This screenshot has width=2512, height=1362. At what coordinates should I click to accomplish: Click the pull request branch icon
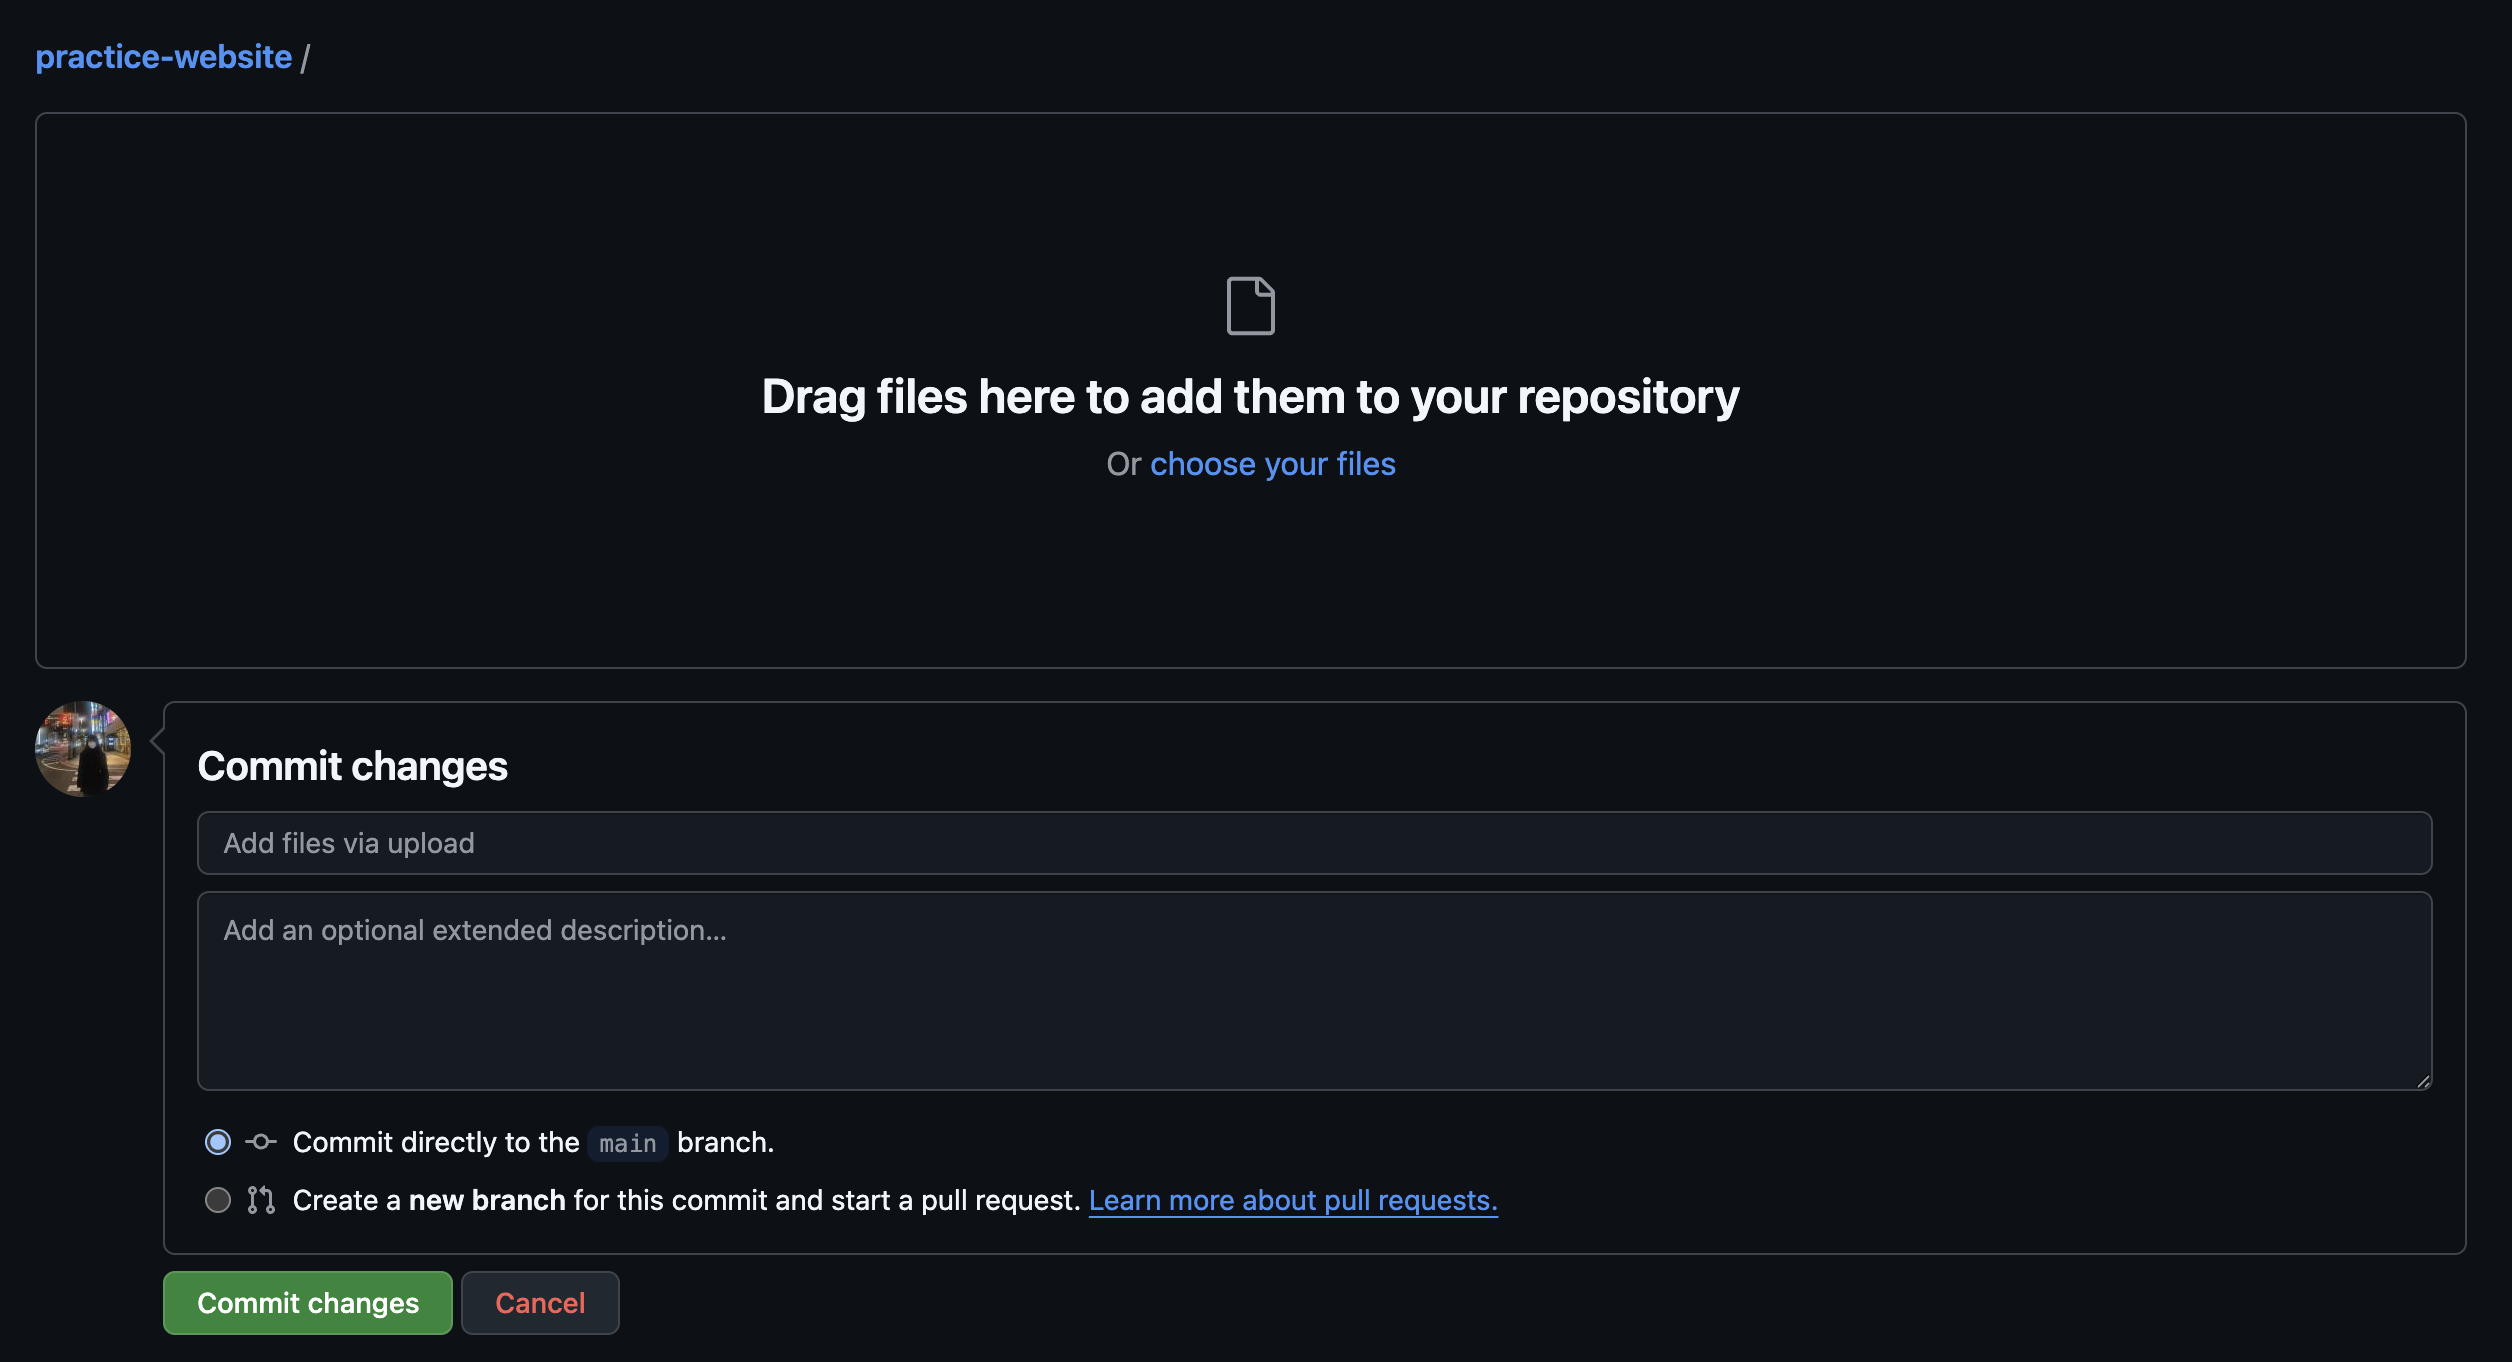tap(261, 1200)
